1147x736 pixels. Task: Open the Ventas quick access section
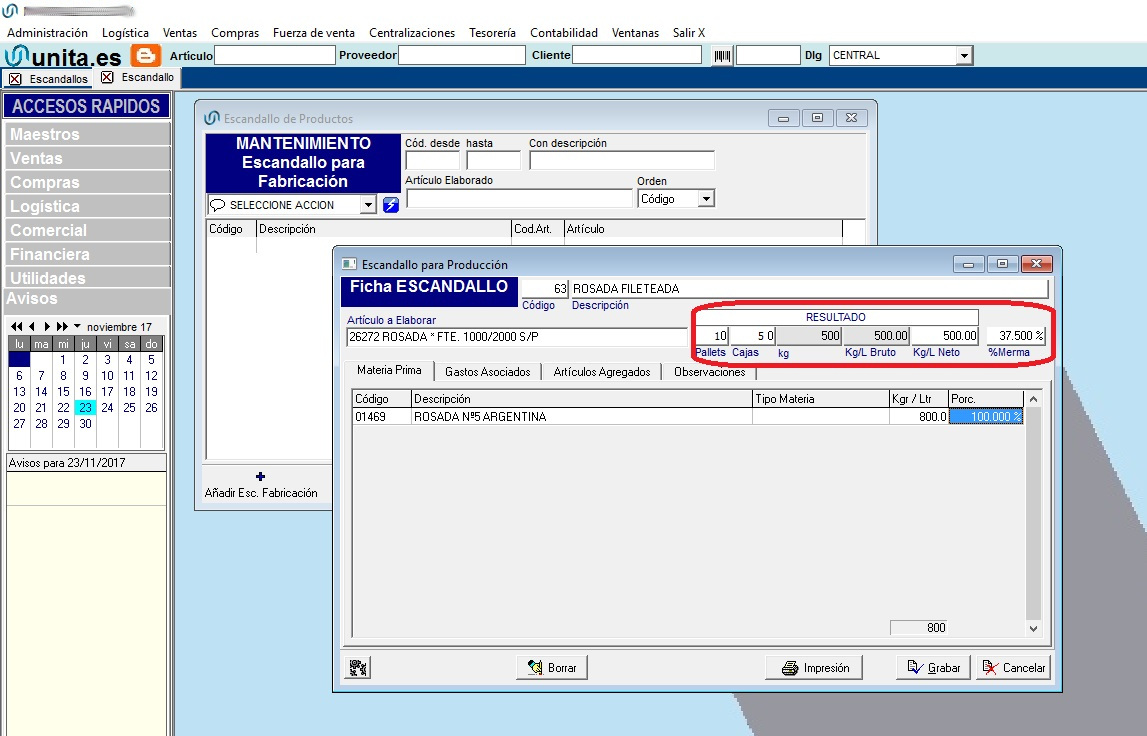click(x=87, y=158)
